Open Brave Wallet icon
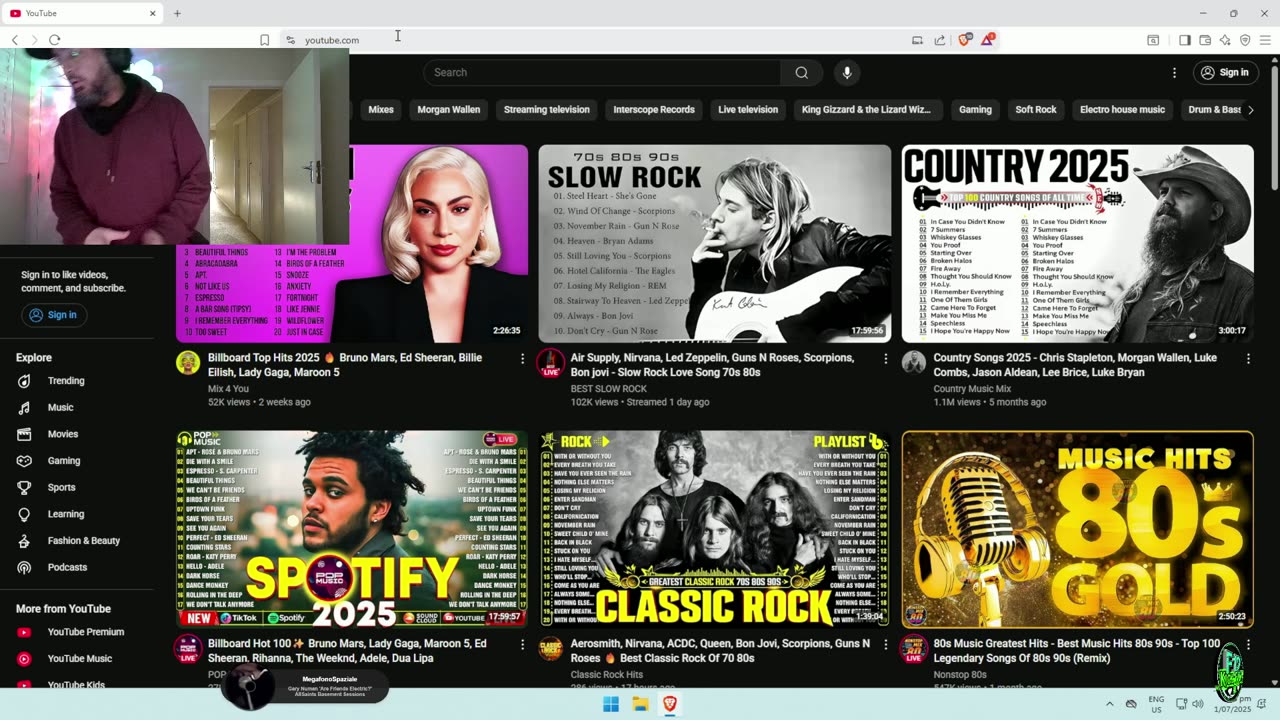 pyautogui.click(x=1205, y=40)
